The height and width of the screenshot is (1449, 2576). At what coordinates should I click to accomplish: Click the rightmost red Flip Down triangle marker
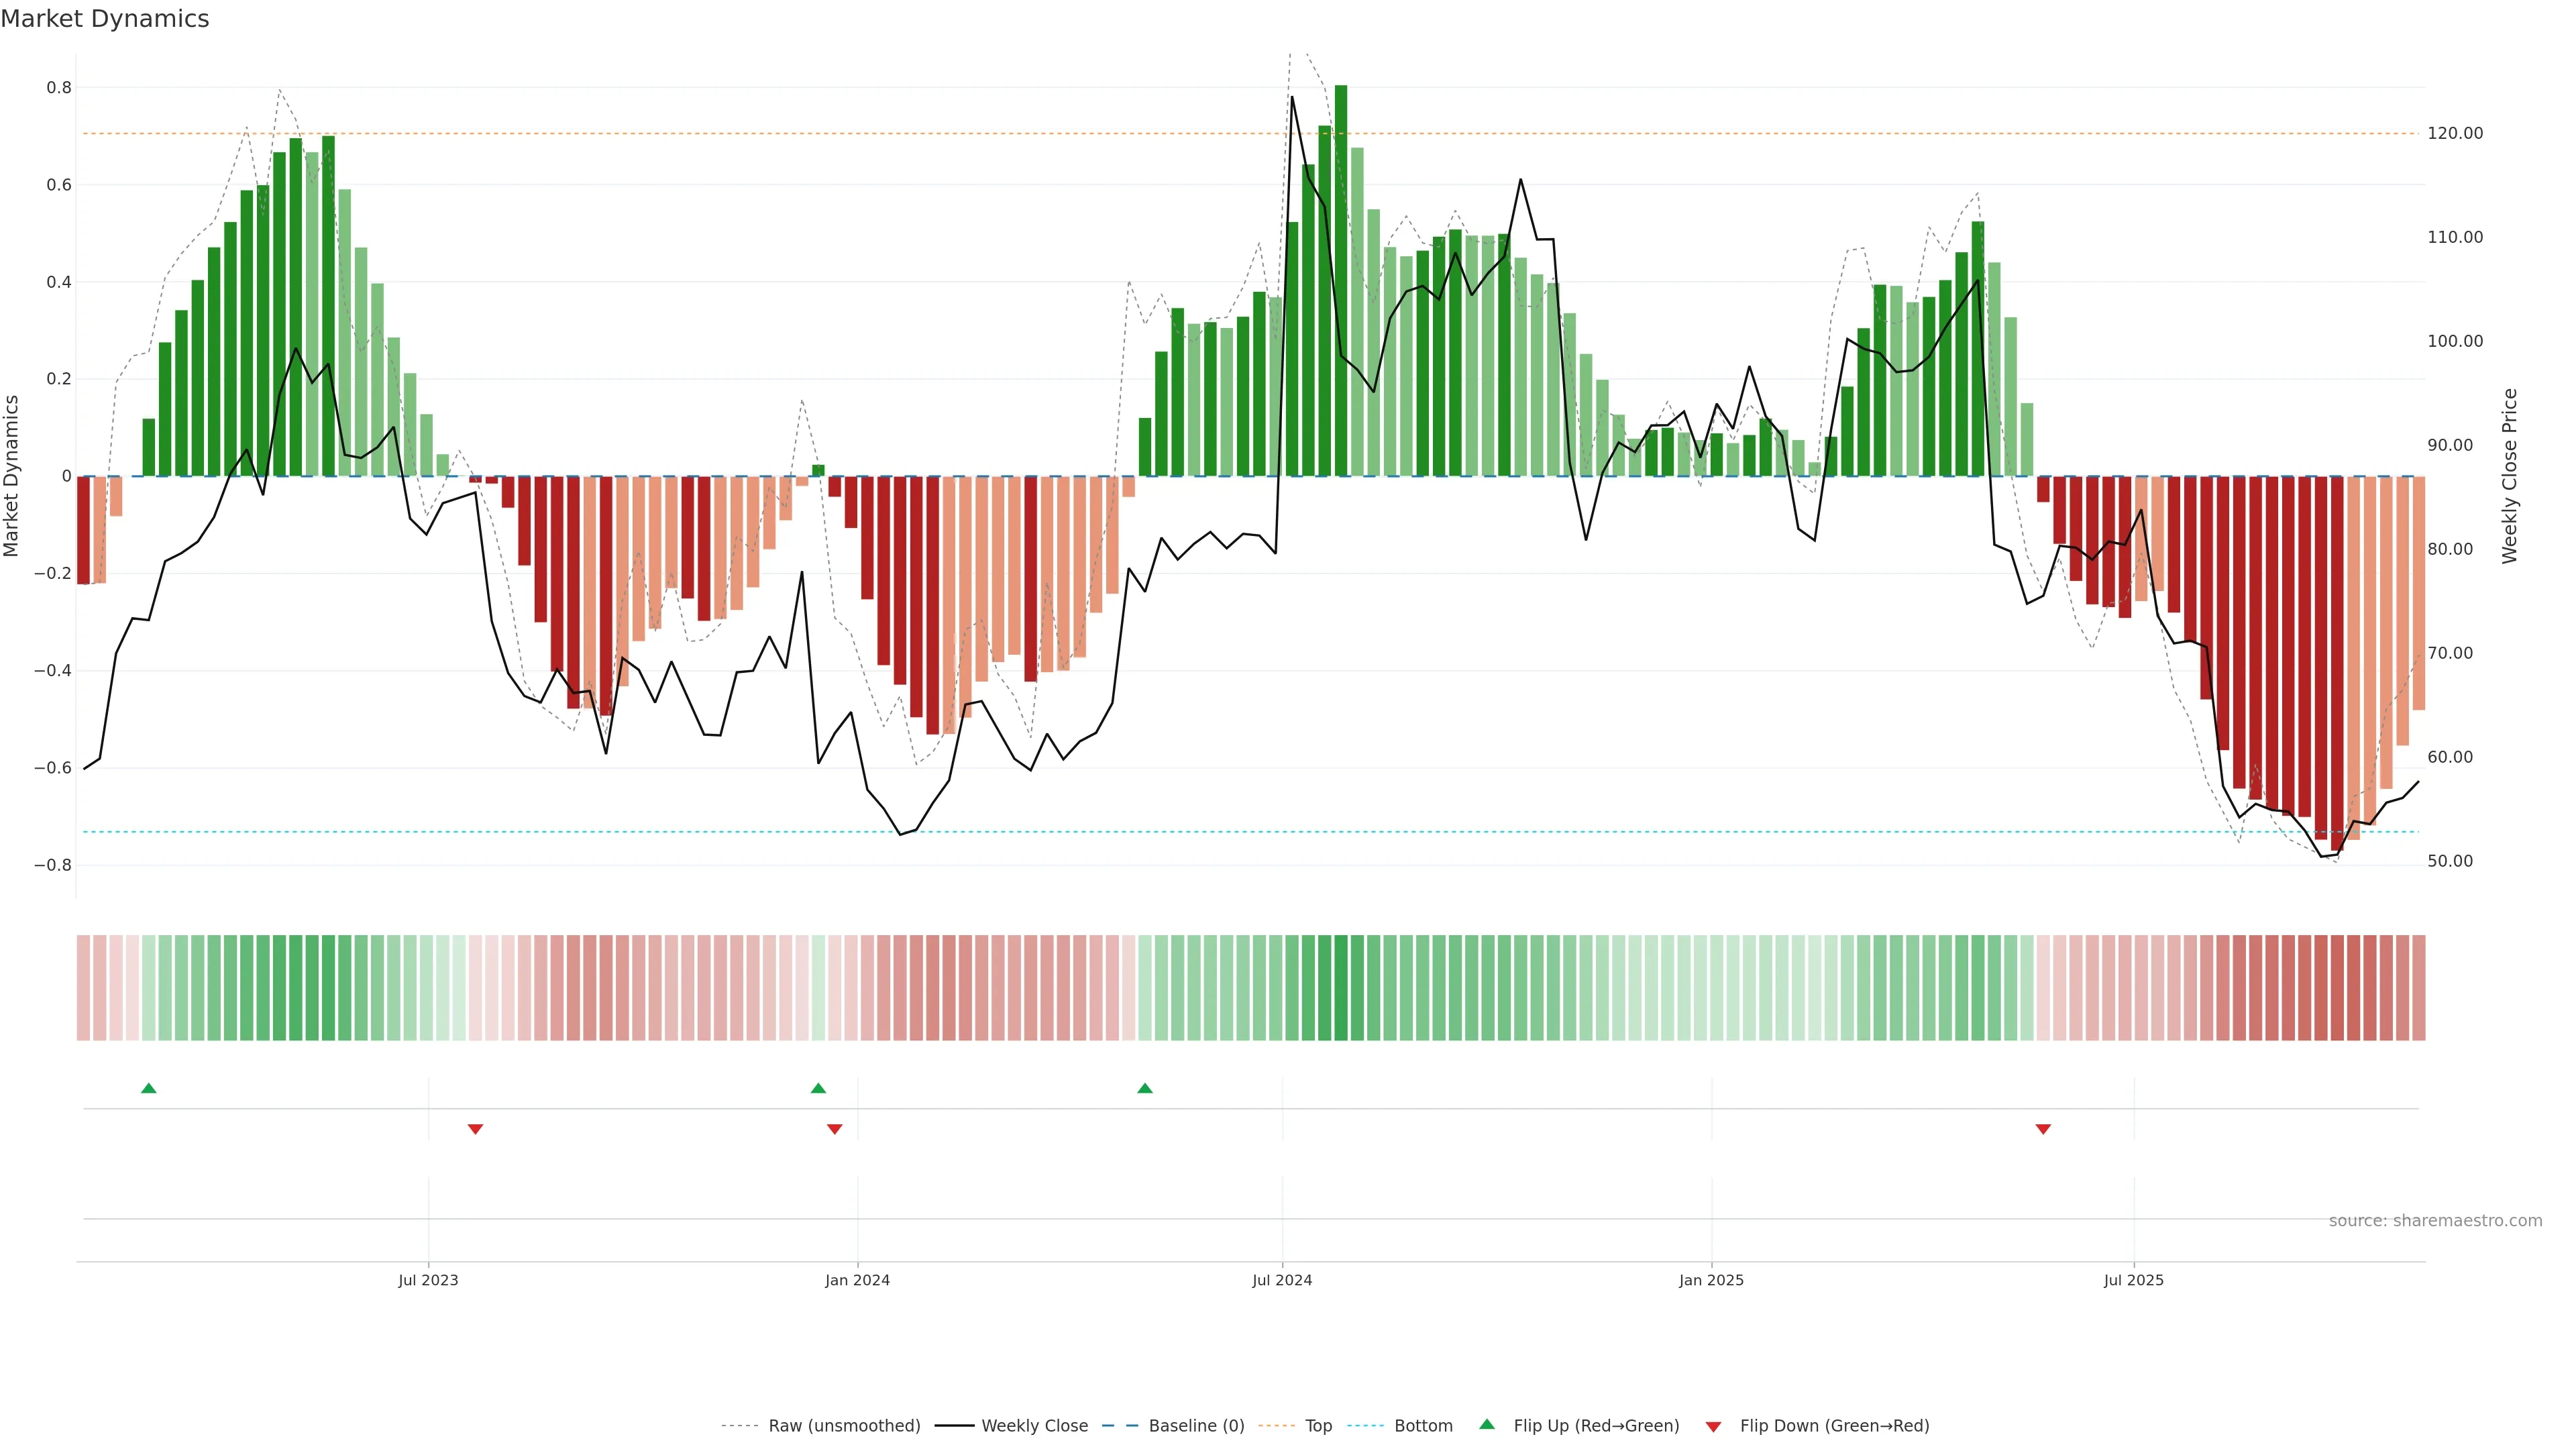click(x=2043, y=1129)
